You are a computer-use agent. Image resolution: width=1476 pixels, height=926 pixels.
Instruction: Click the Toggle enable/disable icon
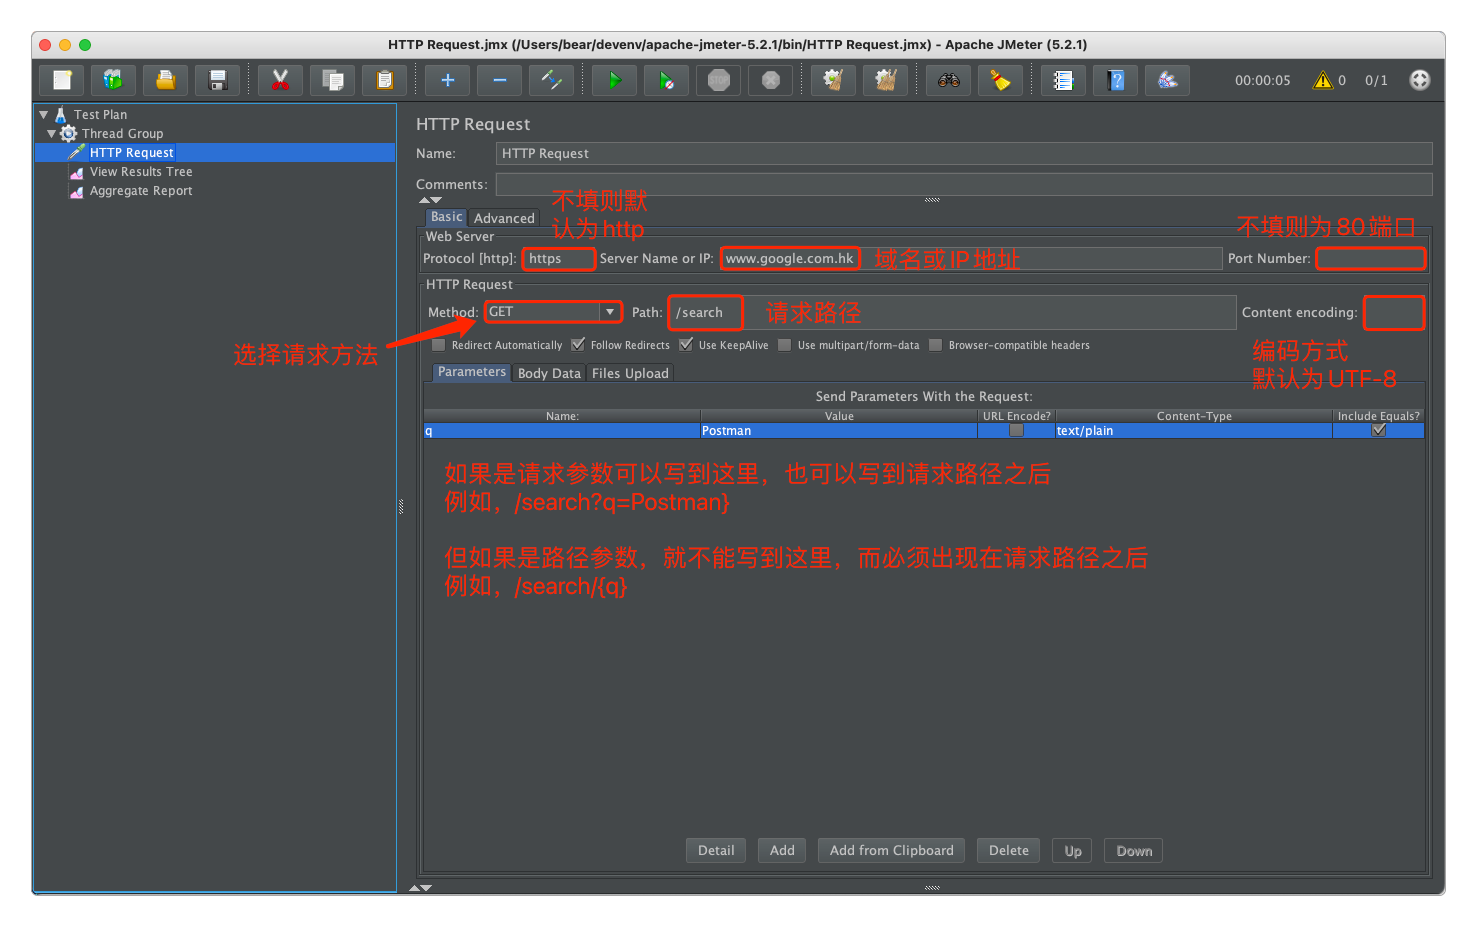551,80
